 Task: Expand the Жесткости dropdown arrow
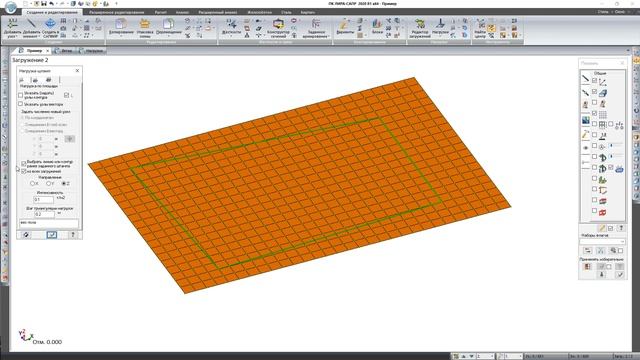coord(231,36)
